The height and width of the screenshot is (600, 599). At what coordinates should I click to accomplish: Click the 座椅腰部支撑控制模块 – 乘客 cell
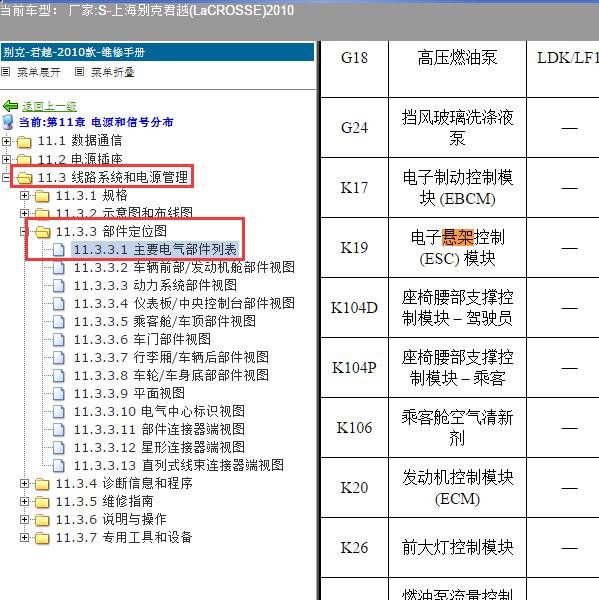tap(457, 368)
